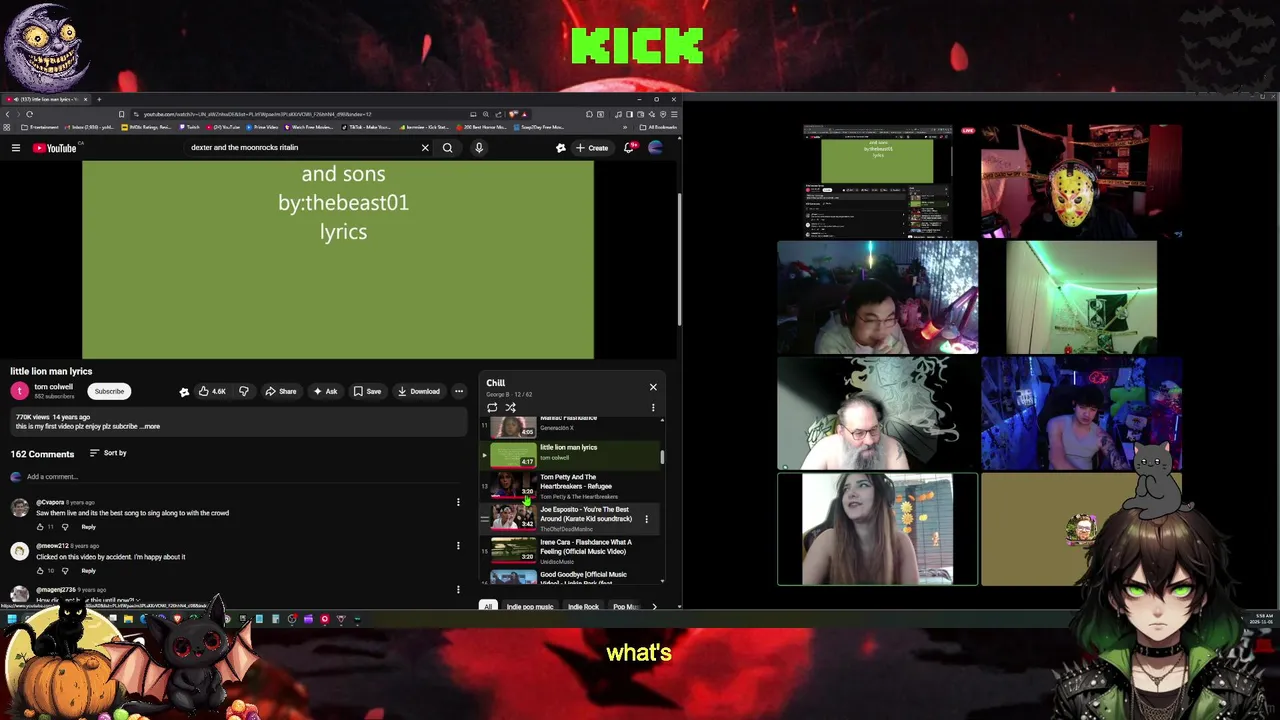Open the Twitch bookmark

[191, 127]
